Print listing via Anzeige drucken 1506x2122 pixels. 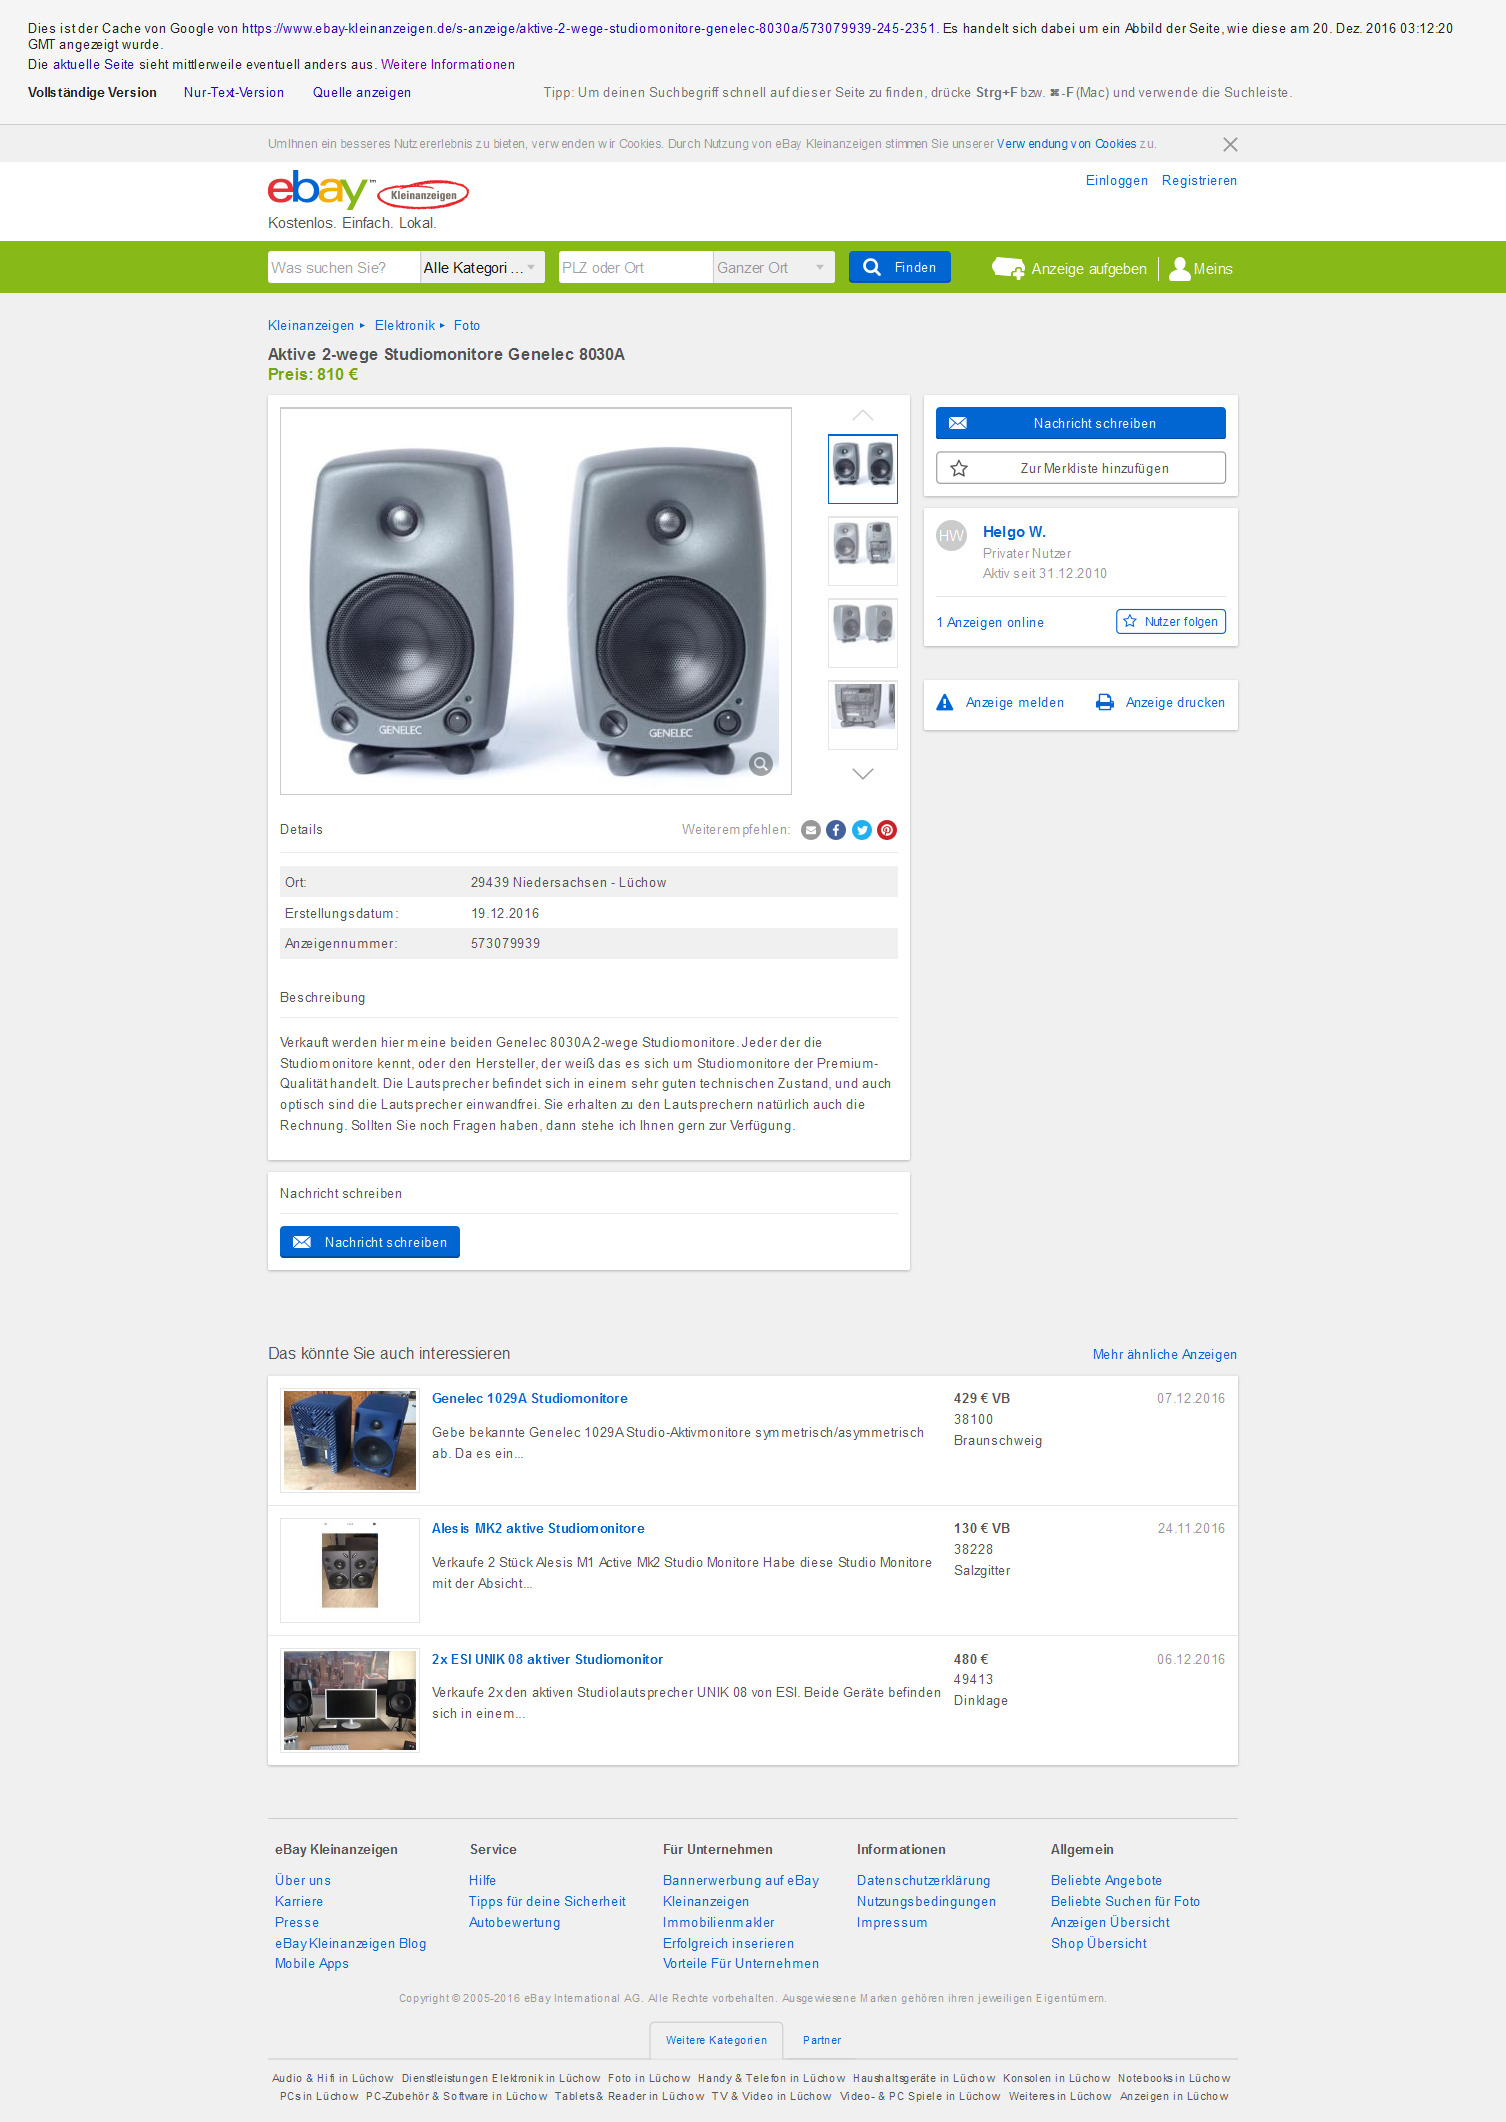[x=1160, y=702]
